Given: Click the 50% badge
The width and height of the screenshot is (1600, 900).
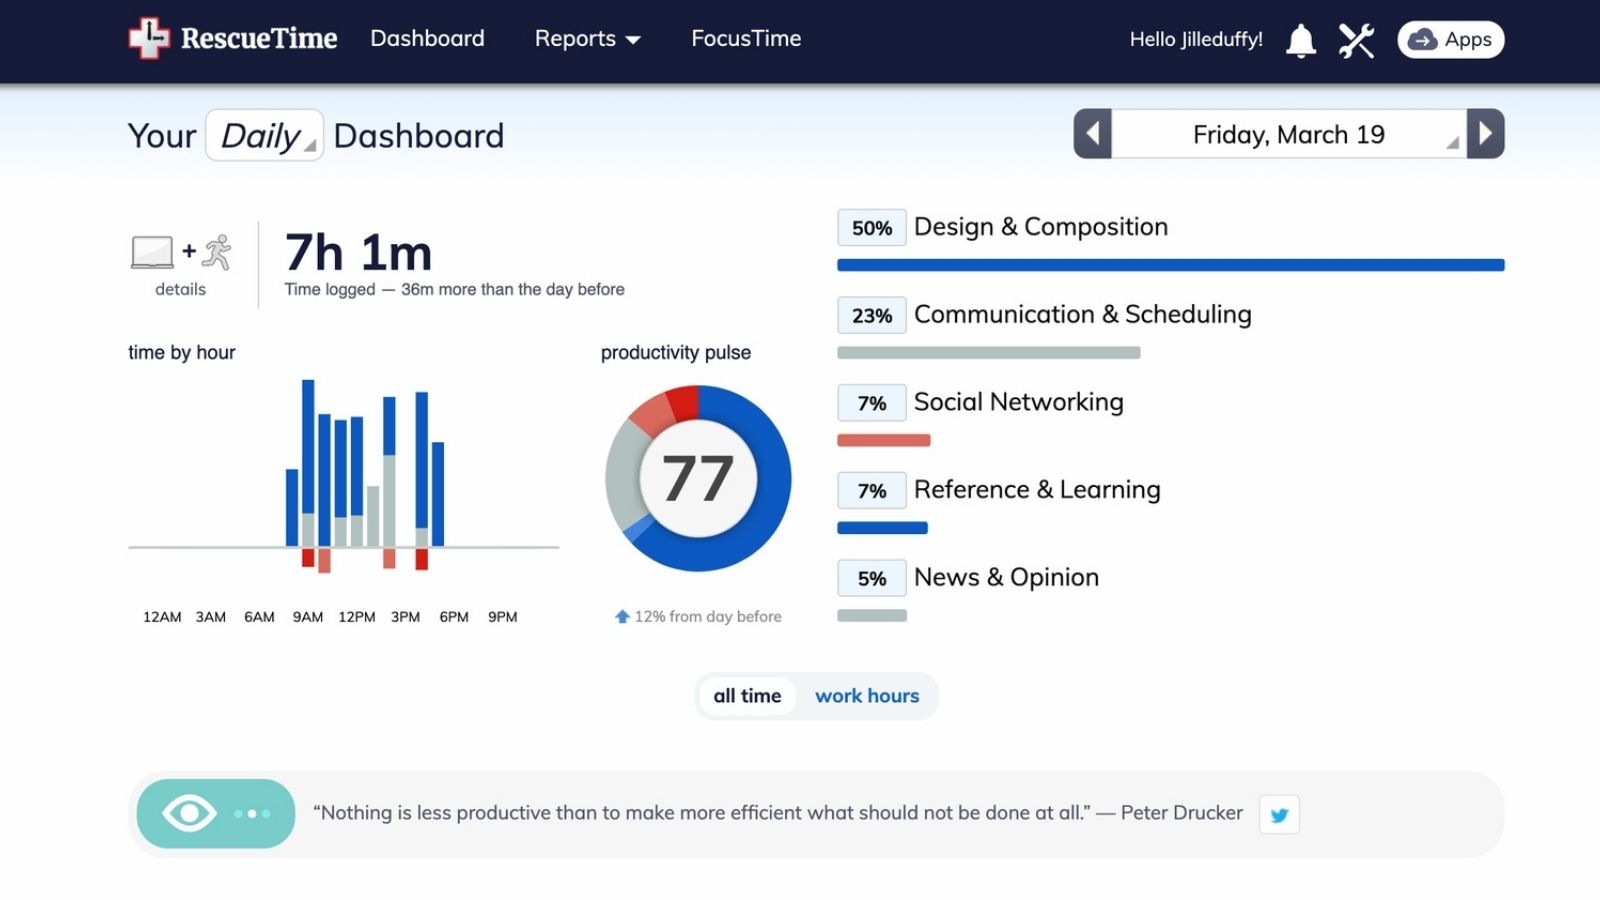Looking at the screenshot, I should tap(872, 228).
